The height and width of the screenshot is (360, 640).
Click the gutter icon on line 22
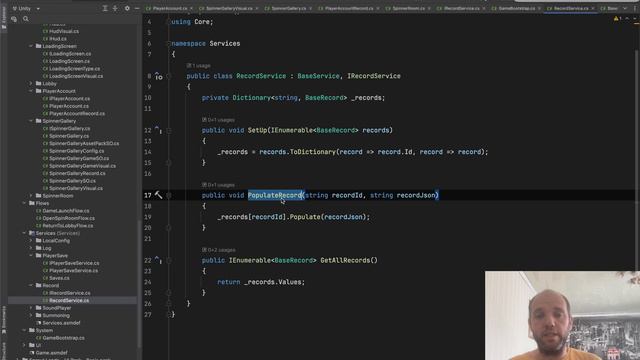point(158,260)
